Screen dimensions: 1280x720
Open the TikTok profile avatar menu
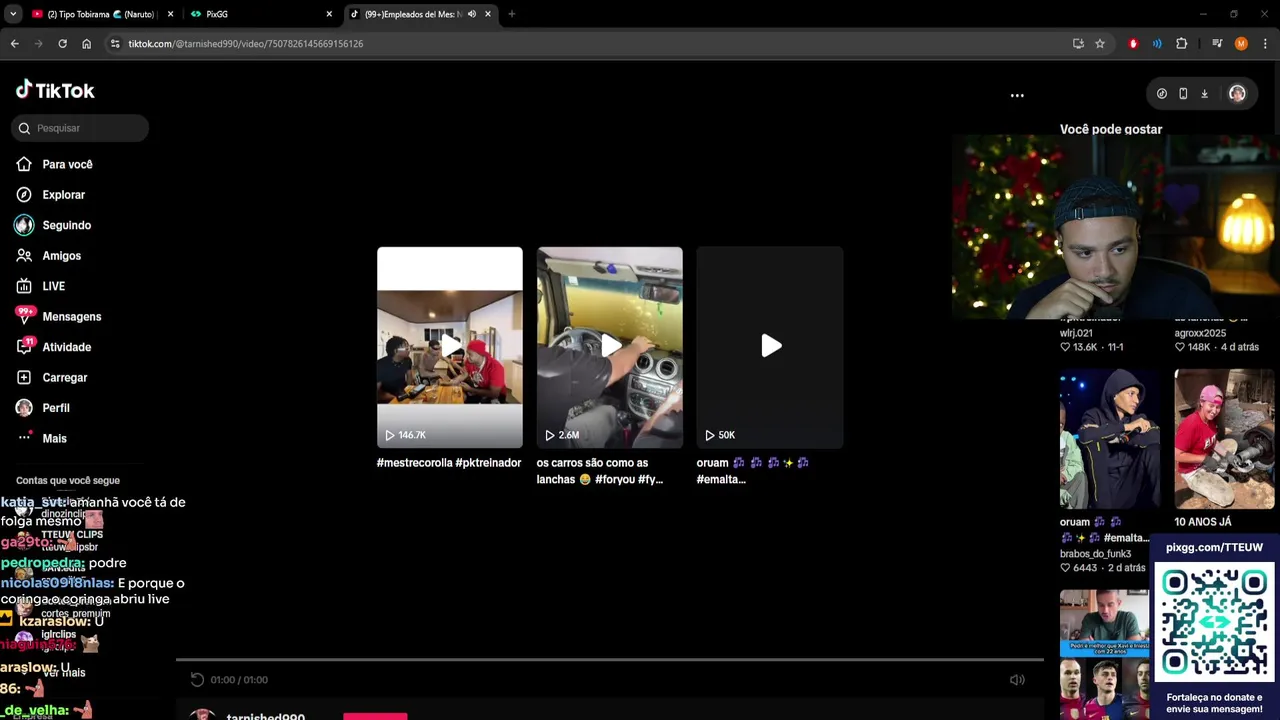[x=1237, y=93]
